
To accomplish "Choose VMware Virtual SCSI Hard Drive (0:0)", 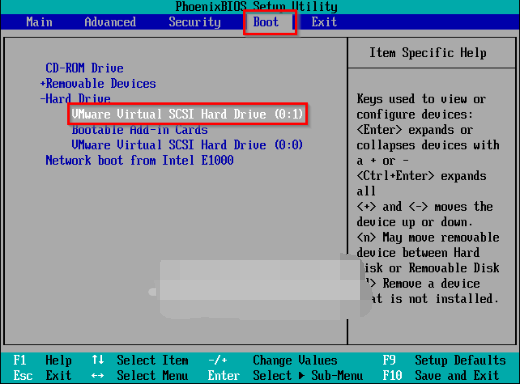I will tap(187, 145).
